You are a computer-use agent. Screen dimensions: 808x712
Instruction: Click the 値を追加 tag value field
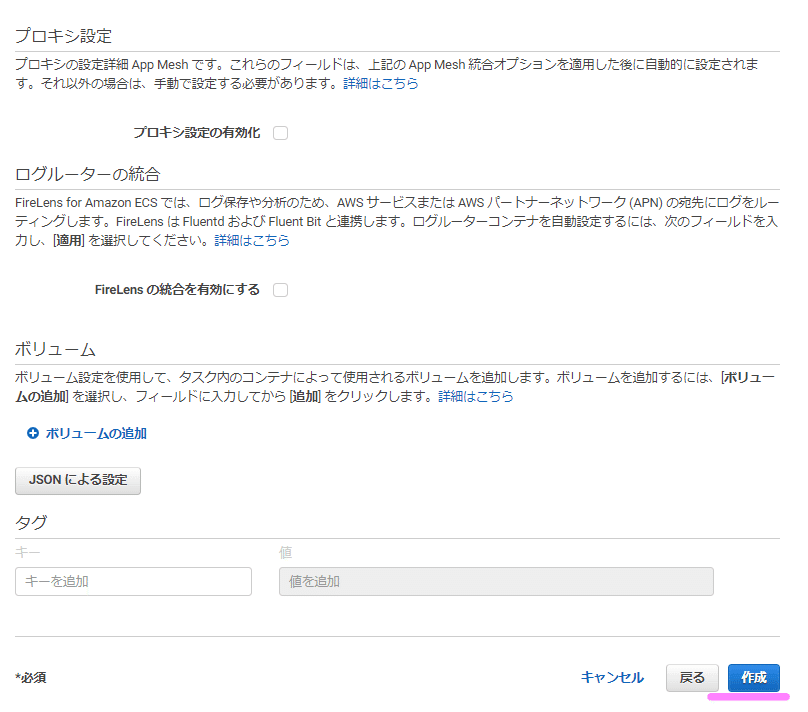pyautogui.click(x=496, y=582)
